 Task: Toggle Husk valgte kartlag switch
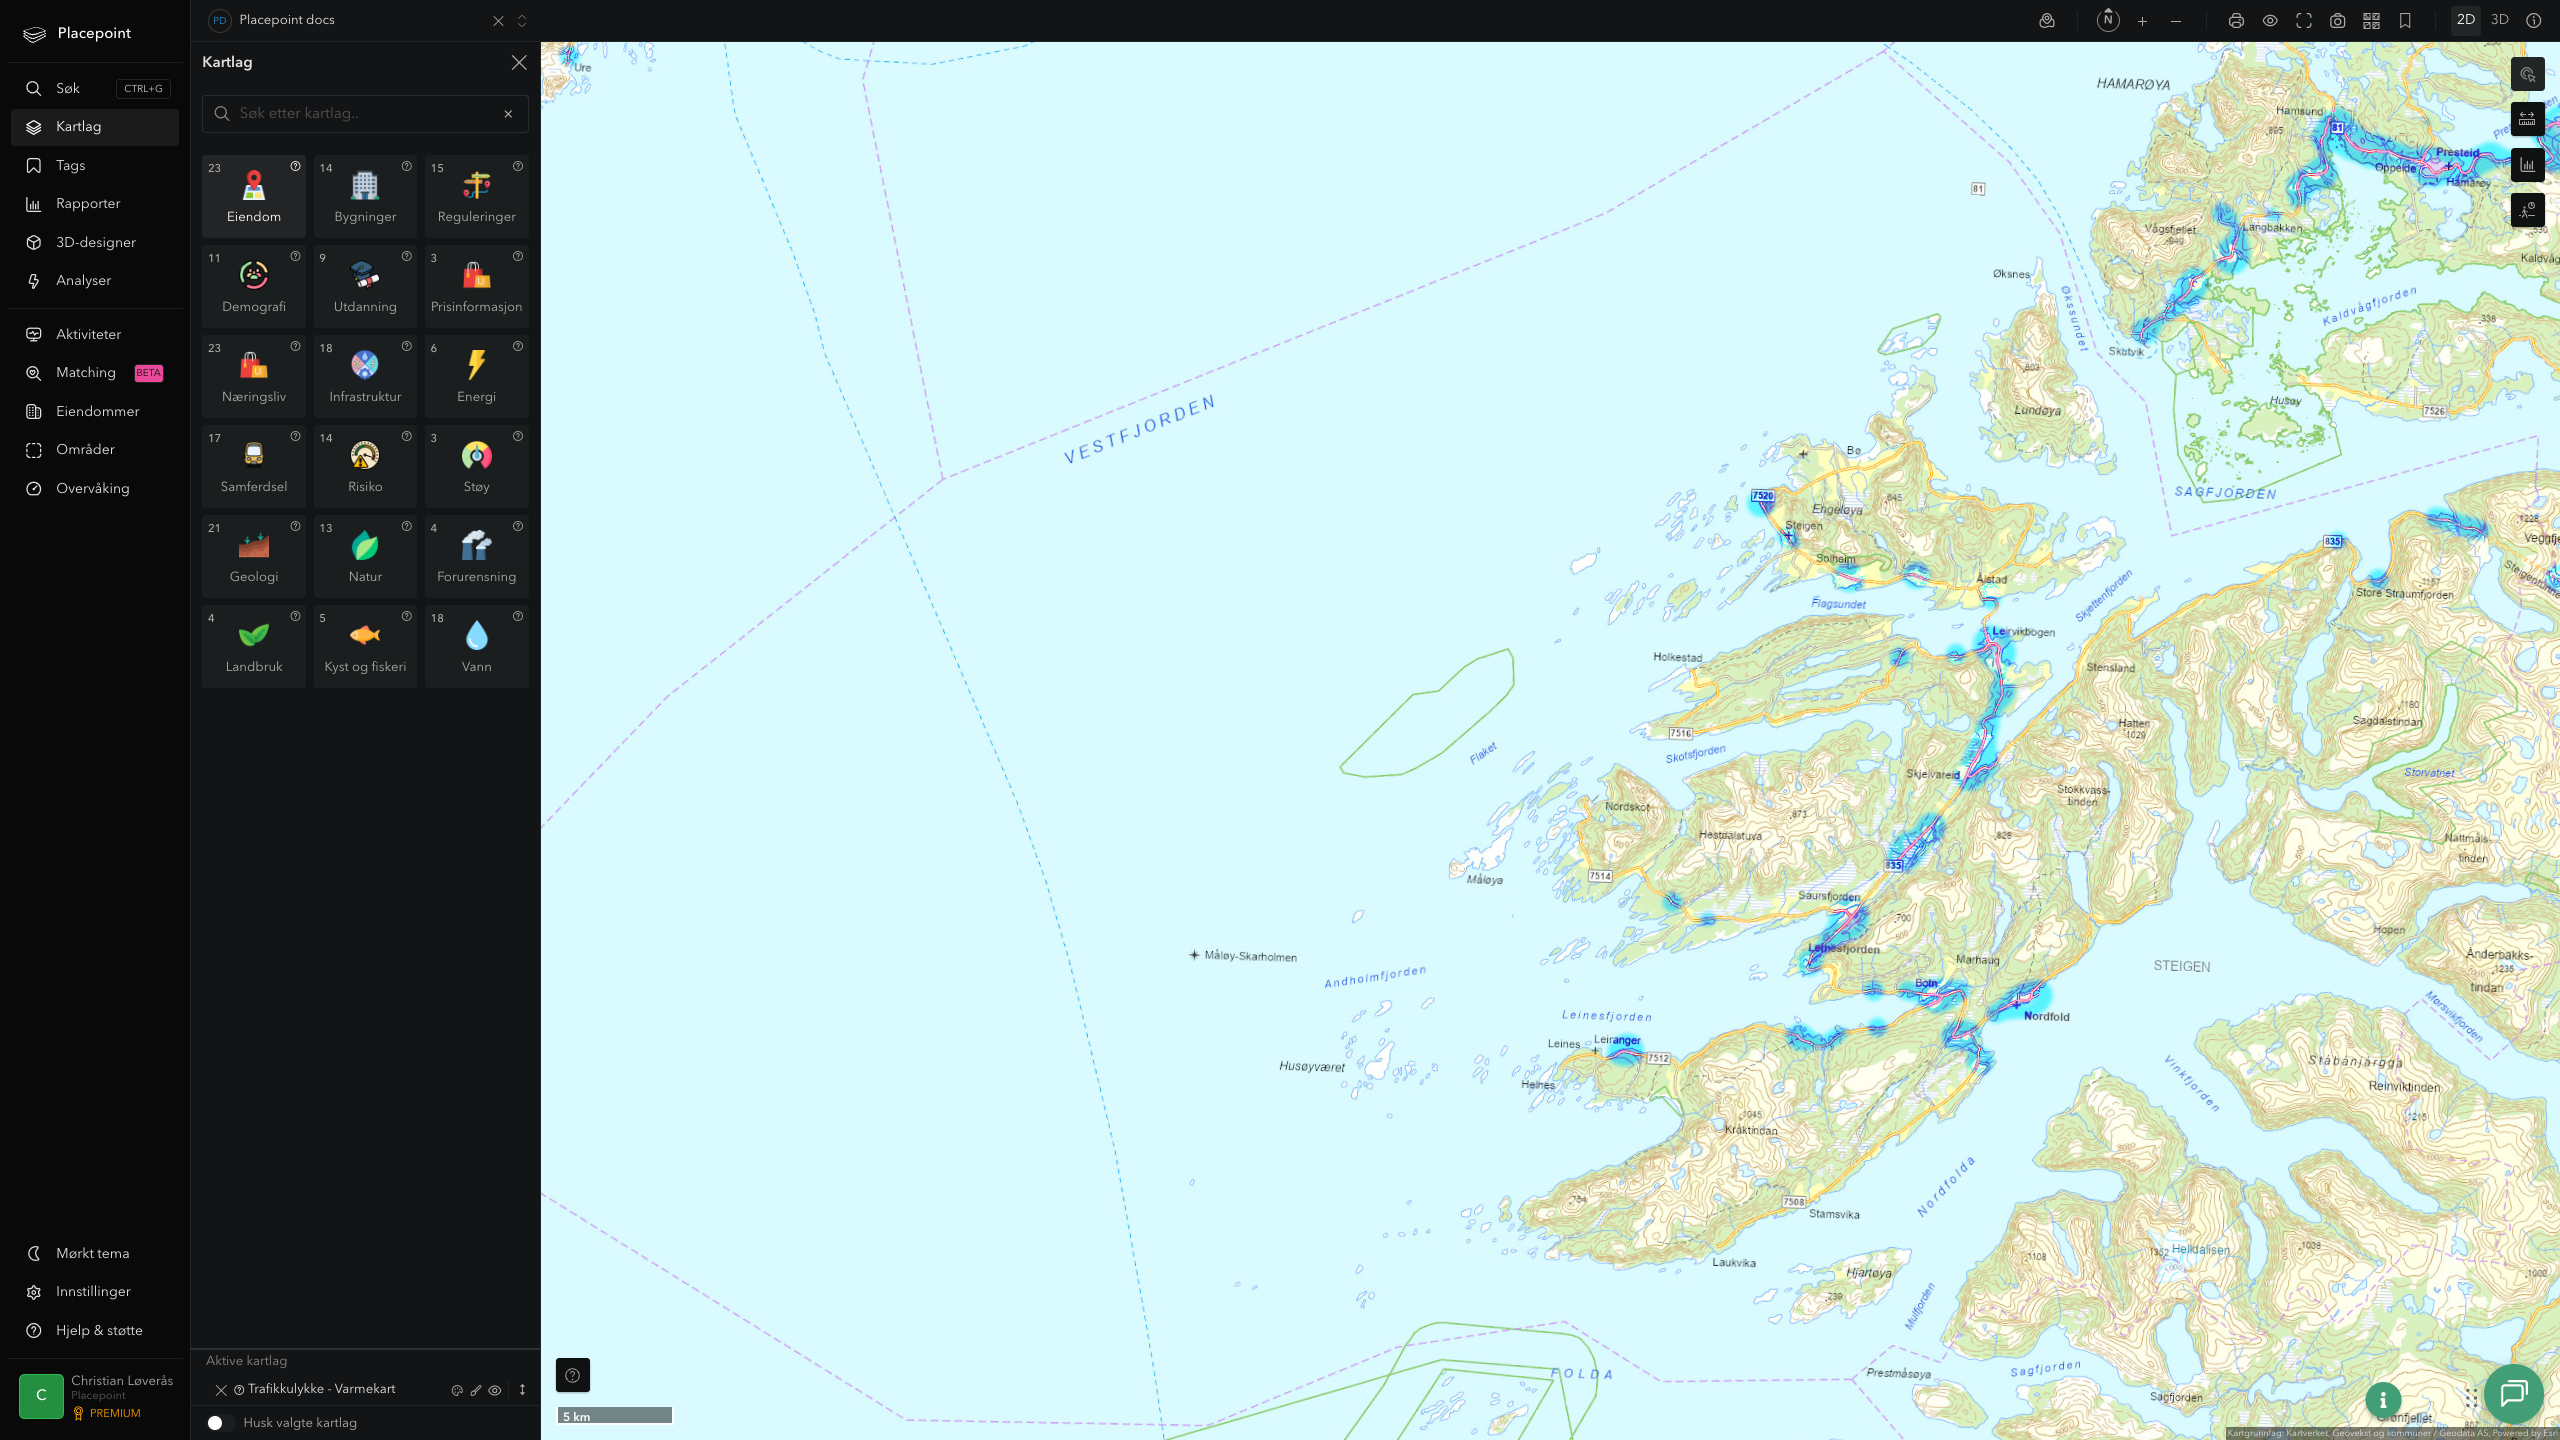[220, 1423]
